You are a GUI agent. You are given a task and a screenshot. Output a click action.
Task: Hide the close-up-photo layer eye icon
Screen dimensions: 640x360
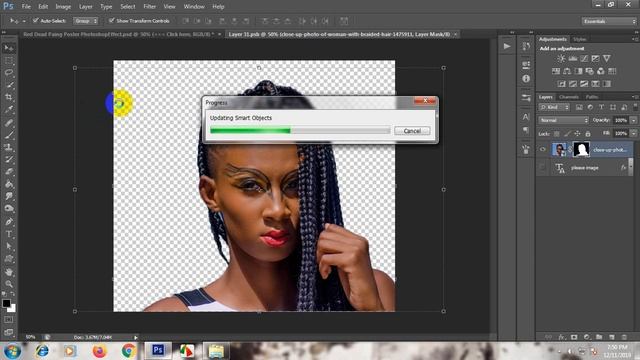point(542,149)
